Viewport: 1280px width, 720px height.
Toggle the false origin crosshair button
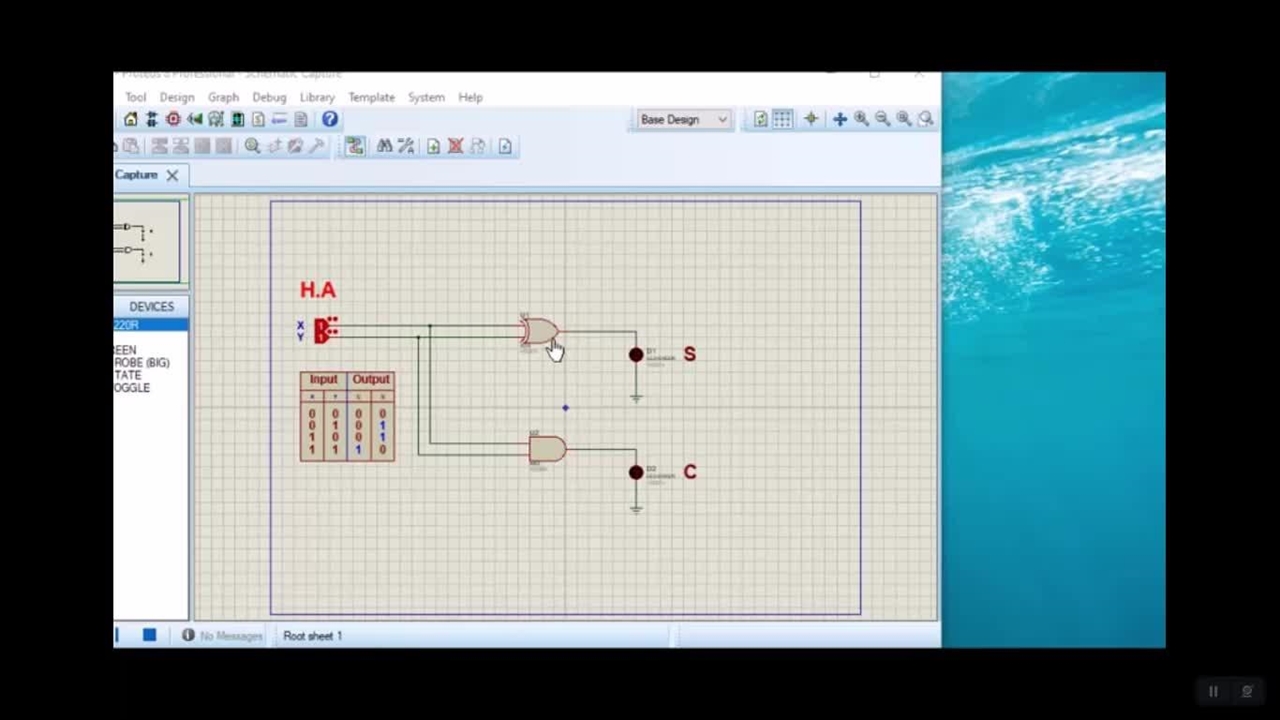click(811, 119)
